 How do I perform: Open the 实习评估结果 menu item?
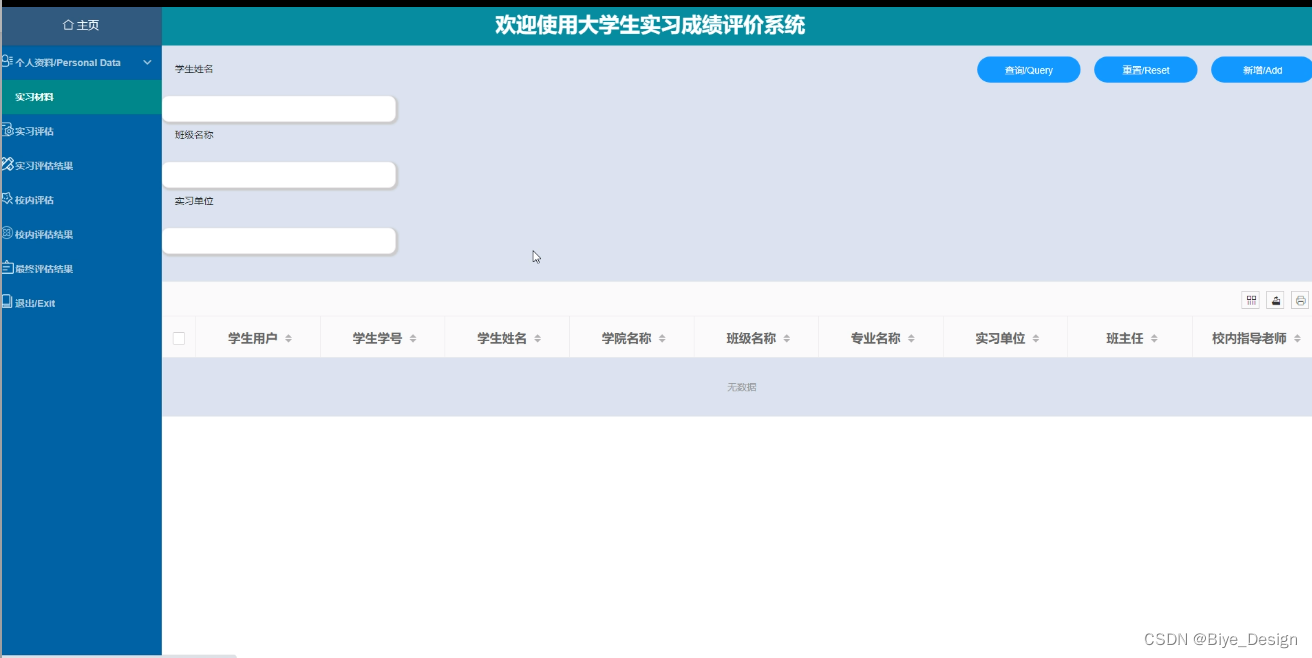pyautogui.click(x=81, y=165)
